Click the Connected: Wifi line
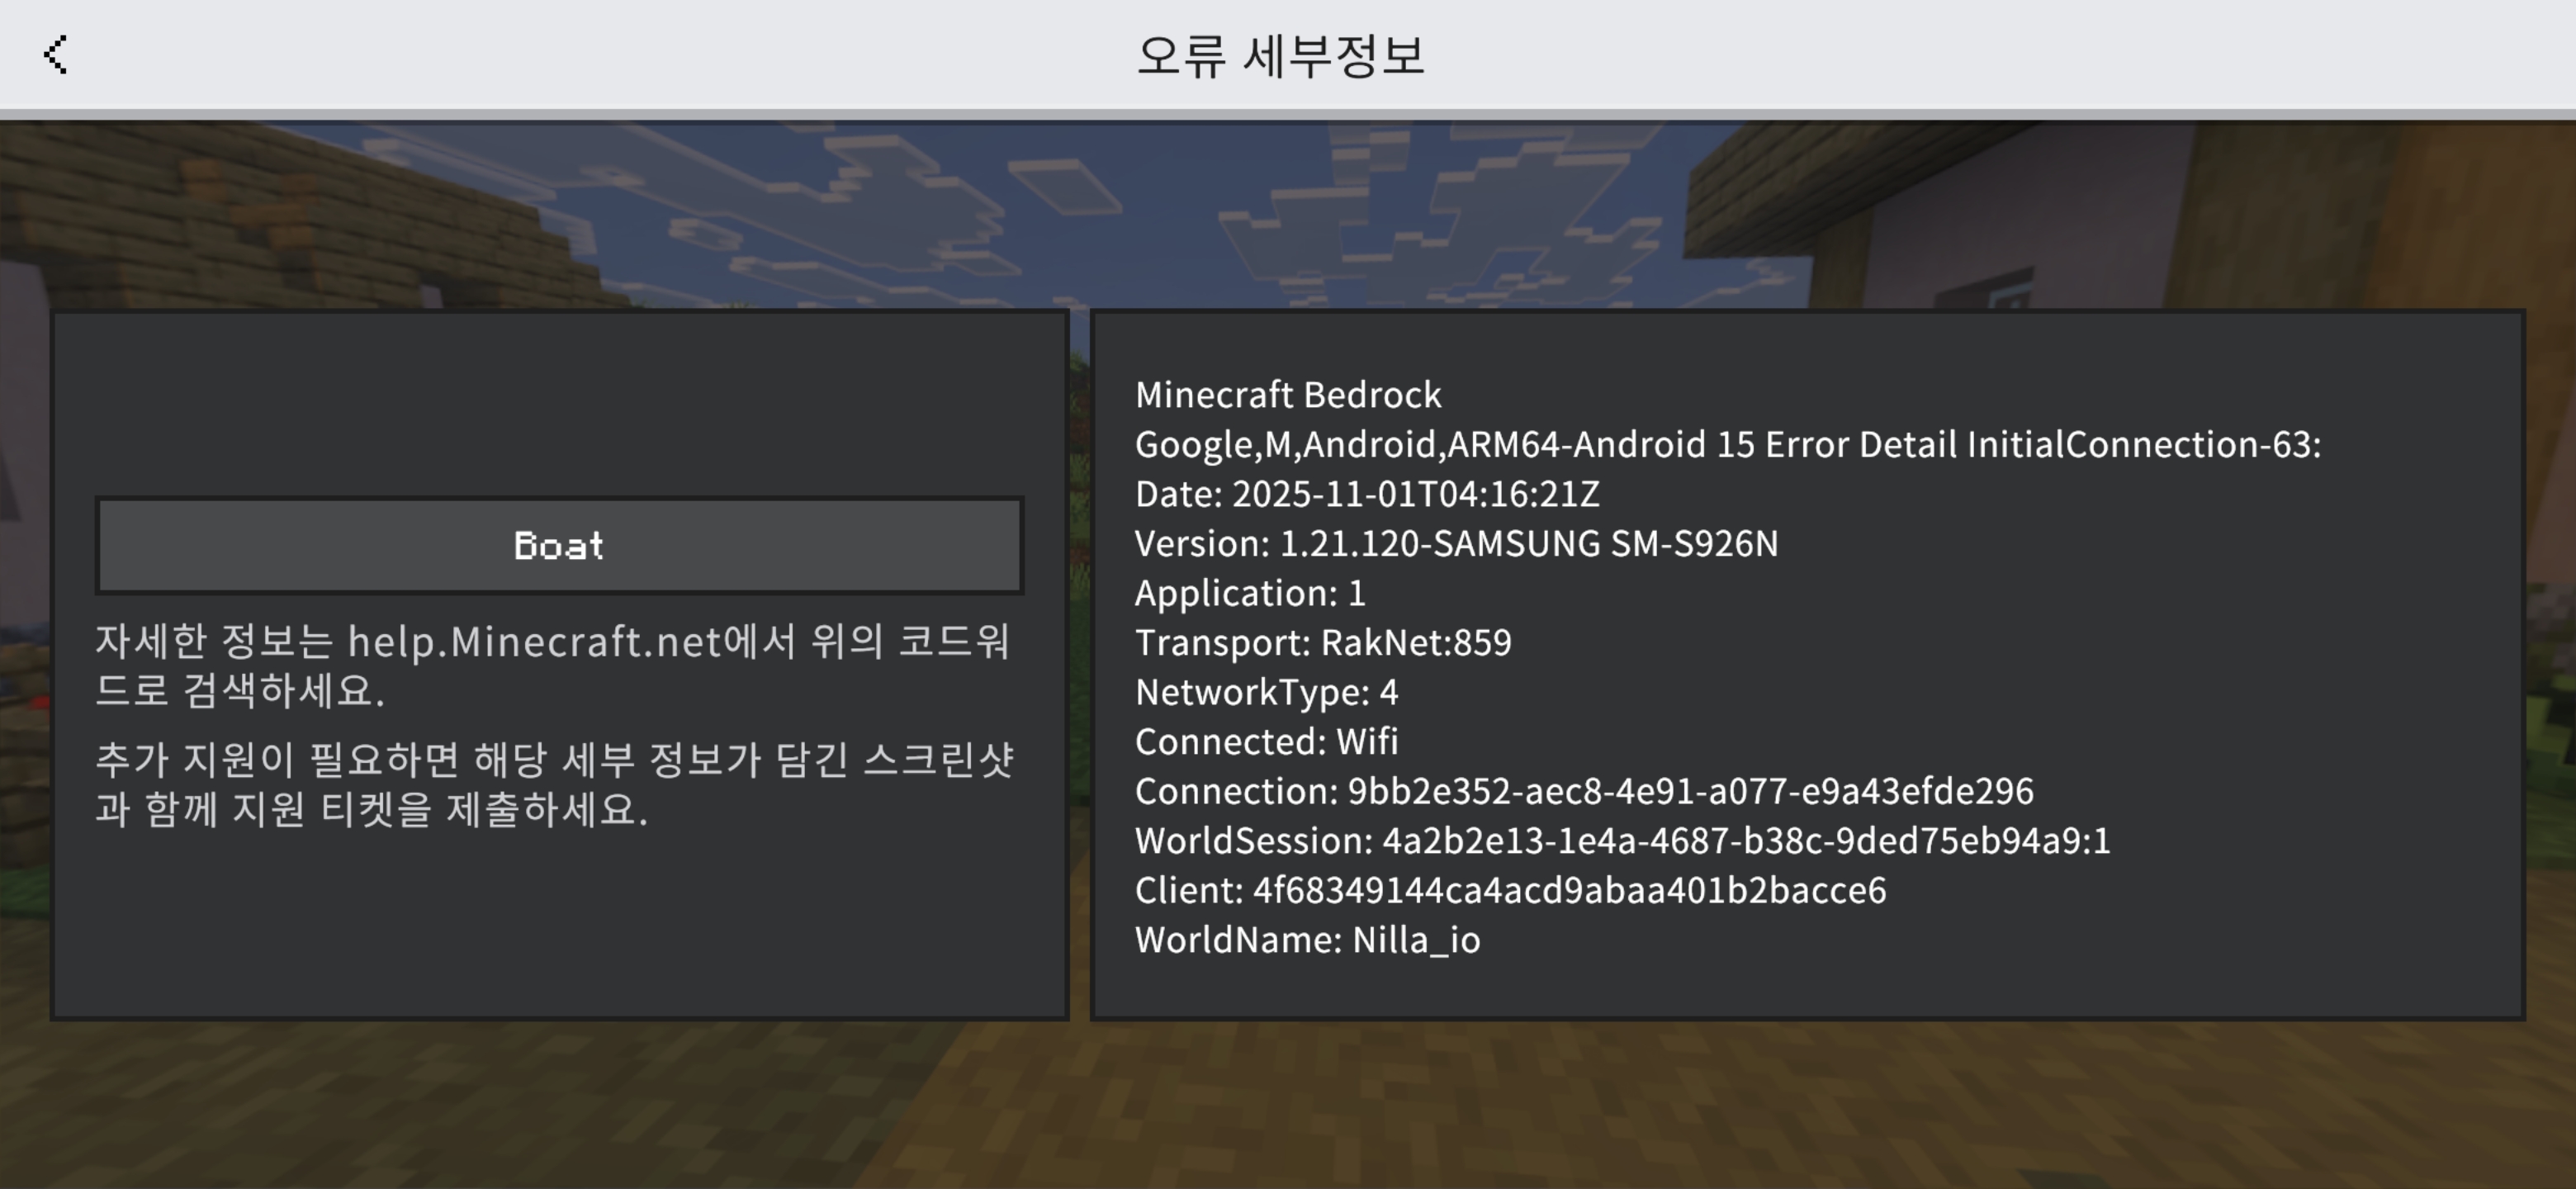The image size is (2576, 1189). click(x=1266, y=741)
